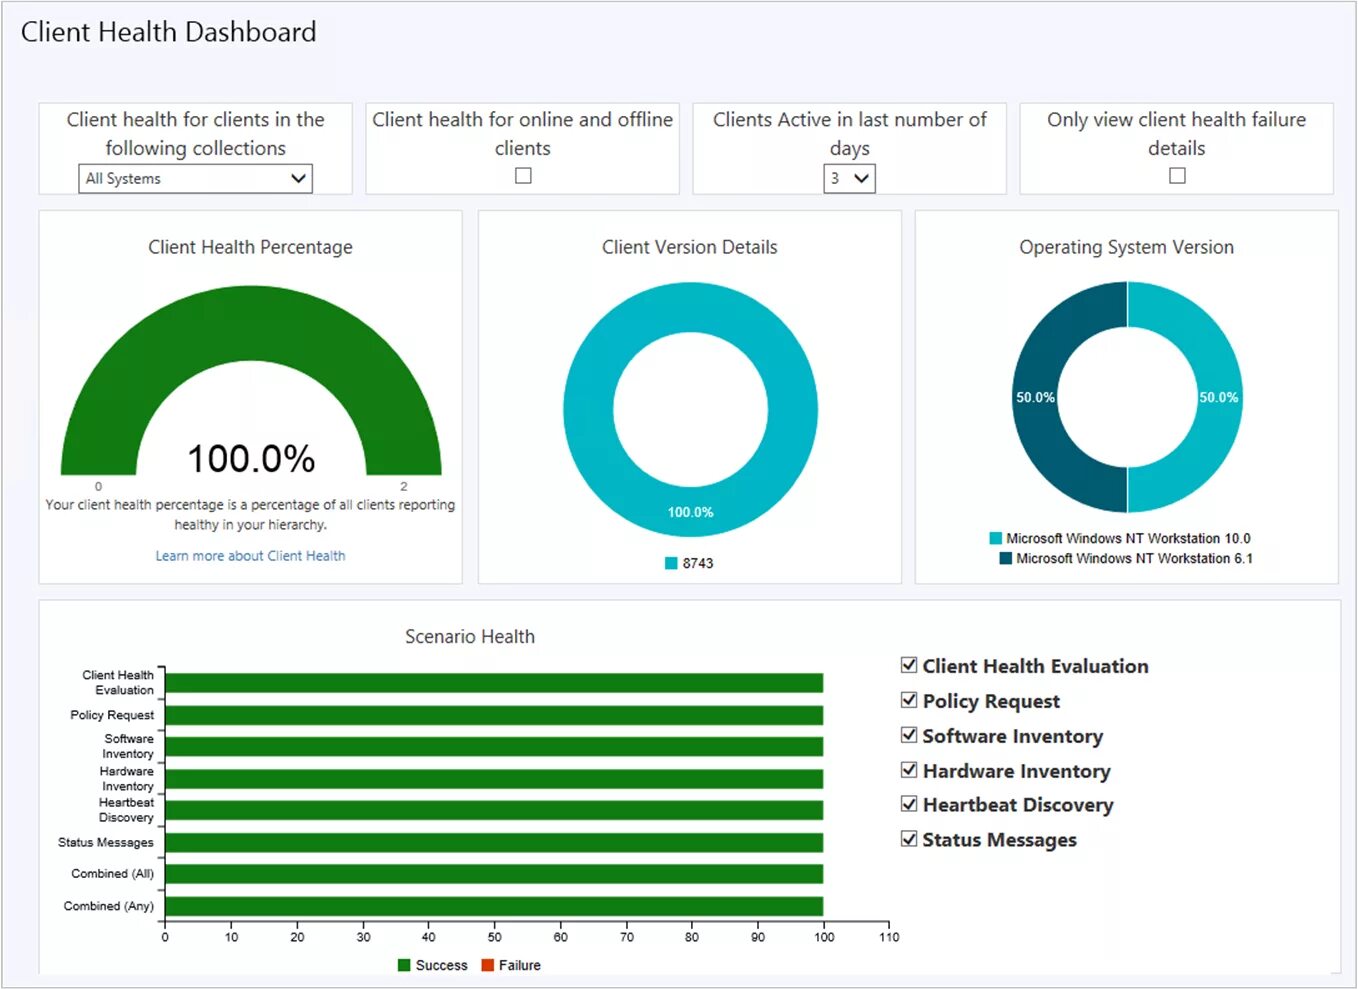Open Learn more about Client Health link
This screenshot has height=989, width=1358.
coord(250,556)
